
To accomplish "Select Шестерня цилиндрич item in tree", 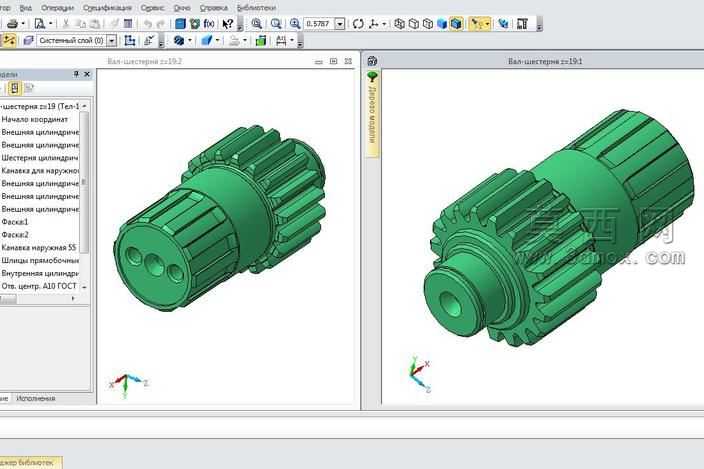I will tap(40, 158).
